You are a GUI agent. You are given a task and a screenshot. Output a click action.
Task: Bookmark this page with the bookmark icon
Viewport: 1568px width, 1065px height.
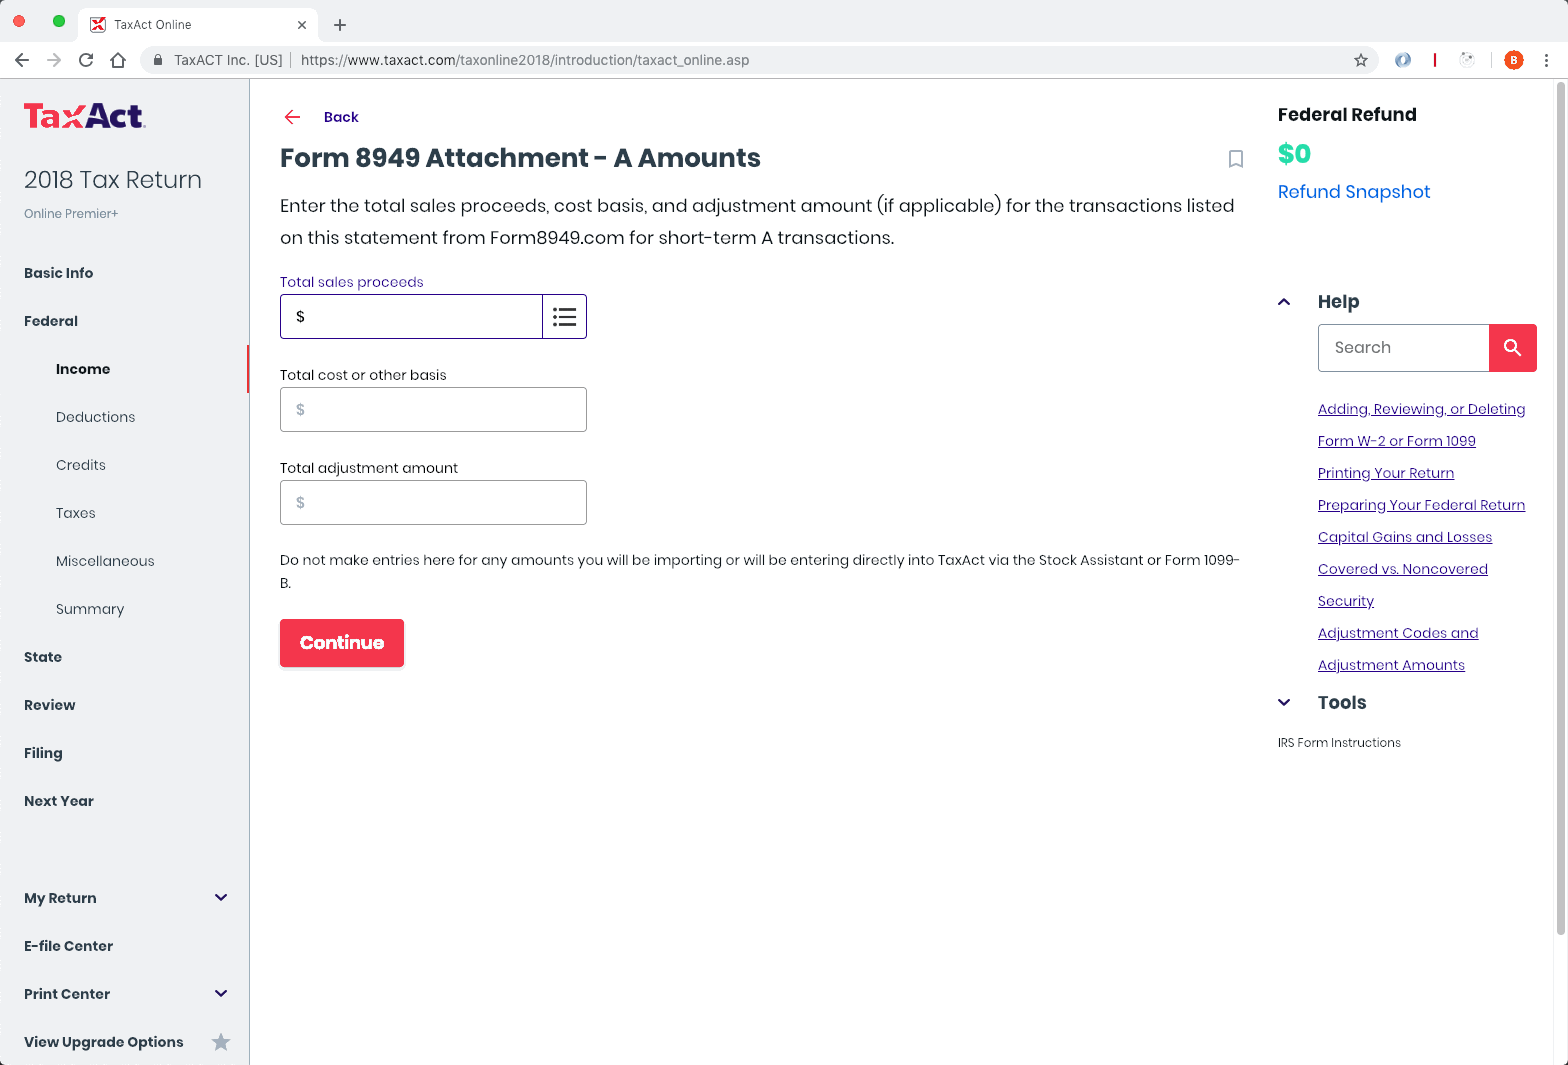1236,159
